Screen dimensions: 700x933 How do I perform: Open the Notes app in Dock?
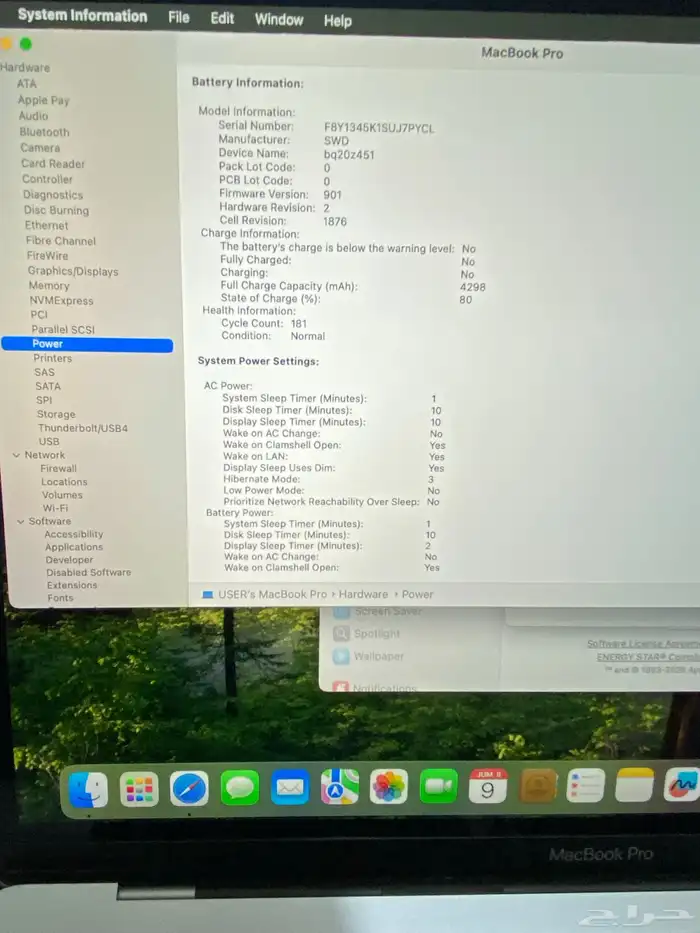pyautogui.click(x=635, y=785)
